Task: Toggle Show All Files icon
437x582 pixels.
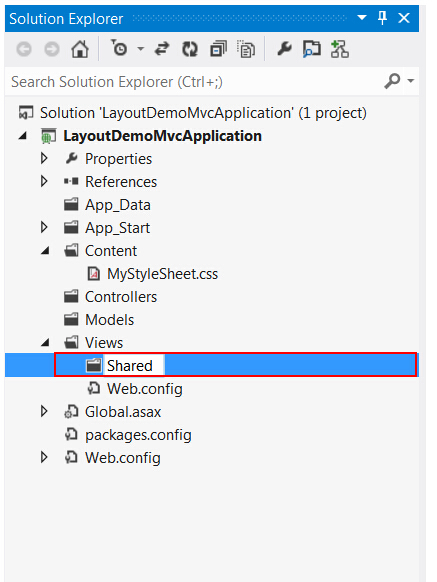Action: (x=246, y=49)
